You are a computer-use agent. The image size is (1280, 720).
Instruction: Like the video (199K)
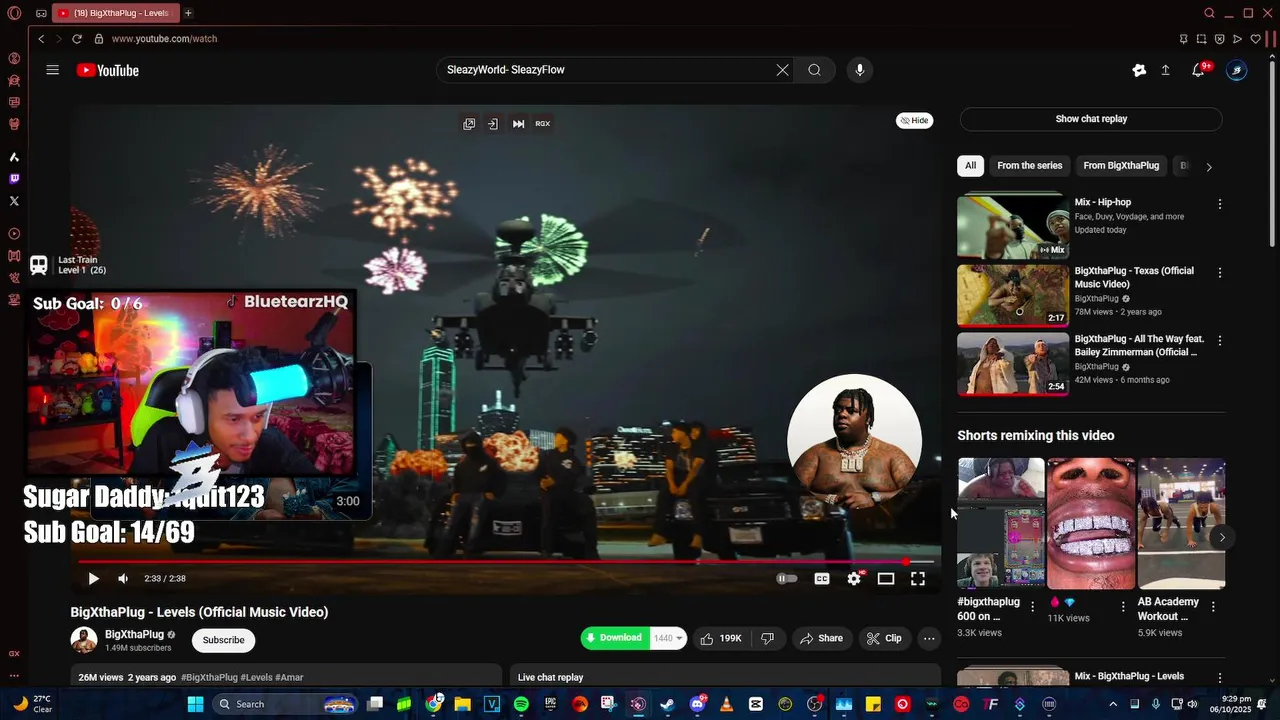click(721, 638)
